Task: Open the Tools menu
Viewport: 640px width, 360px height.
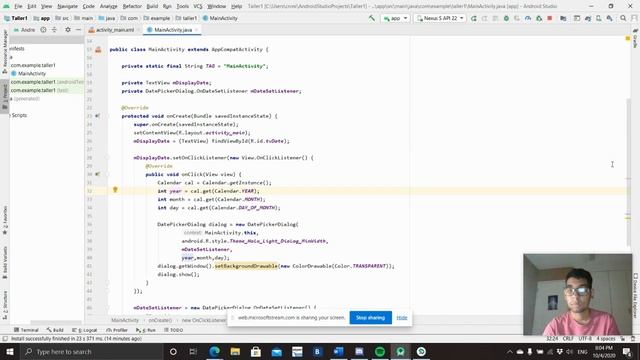Action: [182, 6]
